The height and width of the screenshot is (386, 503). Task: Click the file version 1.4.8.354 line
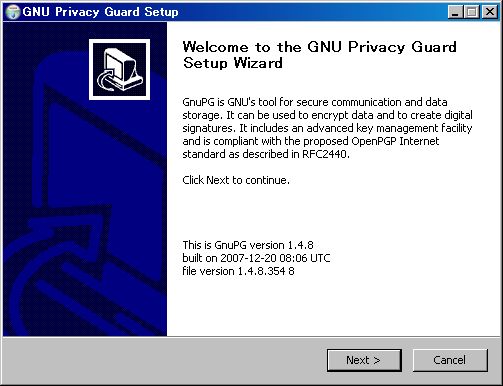(238, 271)
